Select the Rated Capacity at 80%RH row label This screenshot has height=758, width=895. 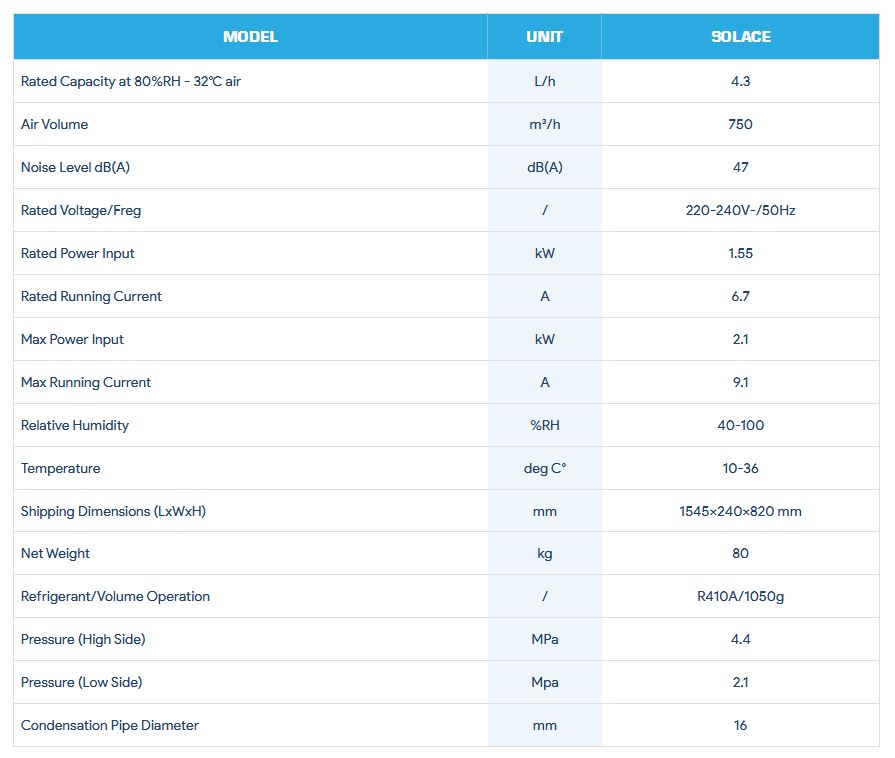point(131,81)
